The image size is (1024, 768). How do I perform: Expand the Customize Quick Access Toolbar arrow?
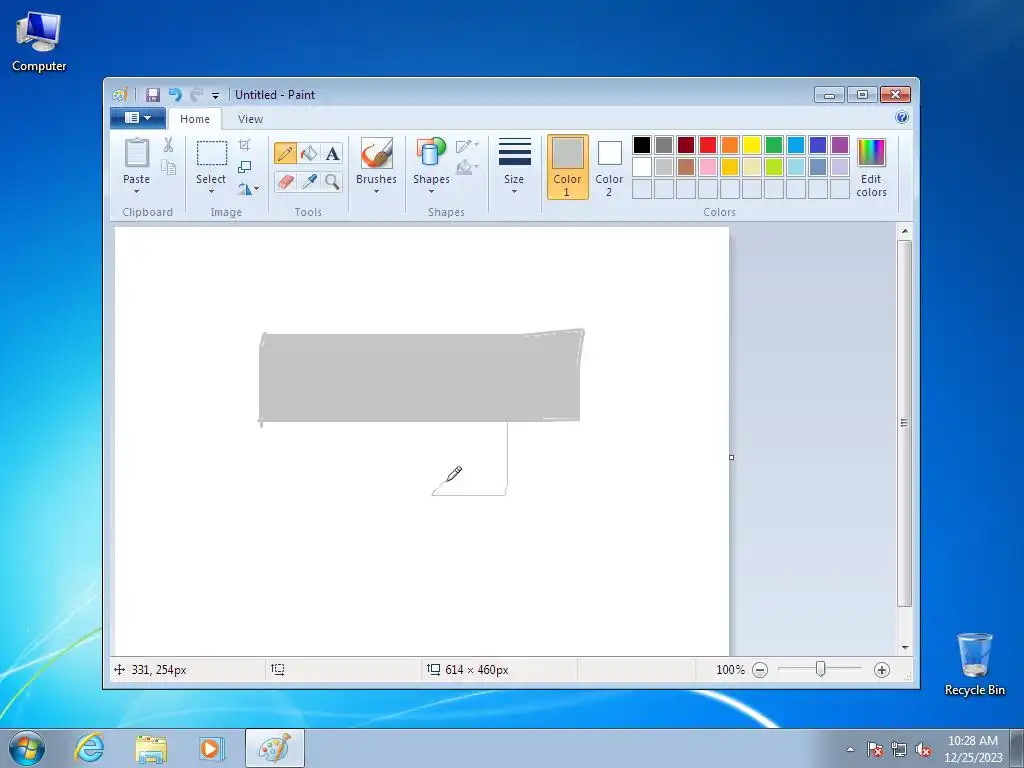click(x=215, y=95)
